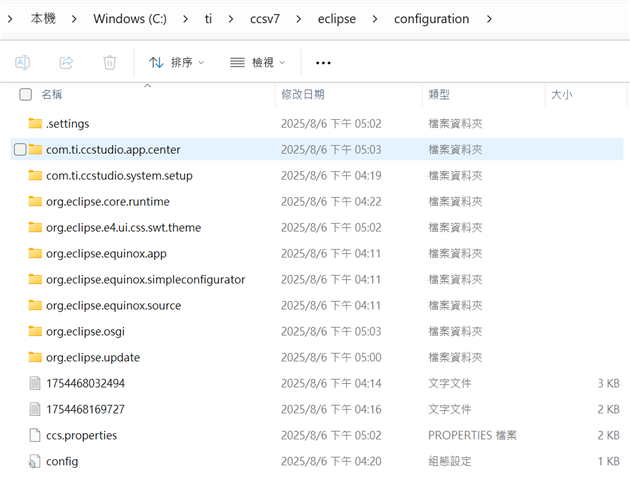Click the 3 KB size of 1754468032494
This screenshot has width=630, height=479.
click(x=608, y=383)
